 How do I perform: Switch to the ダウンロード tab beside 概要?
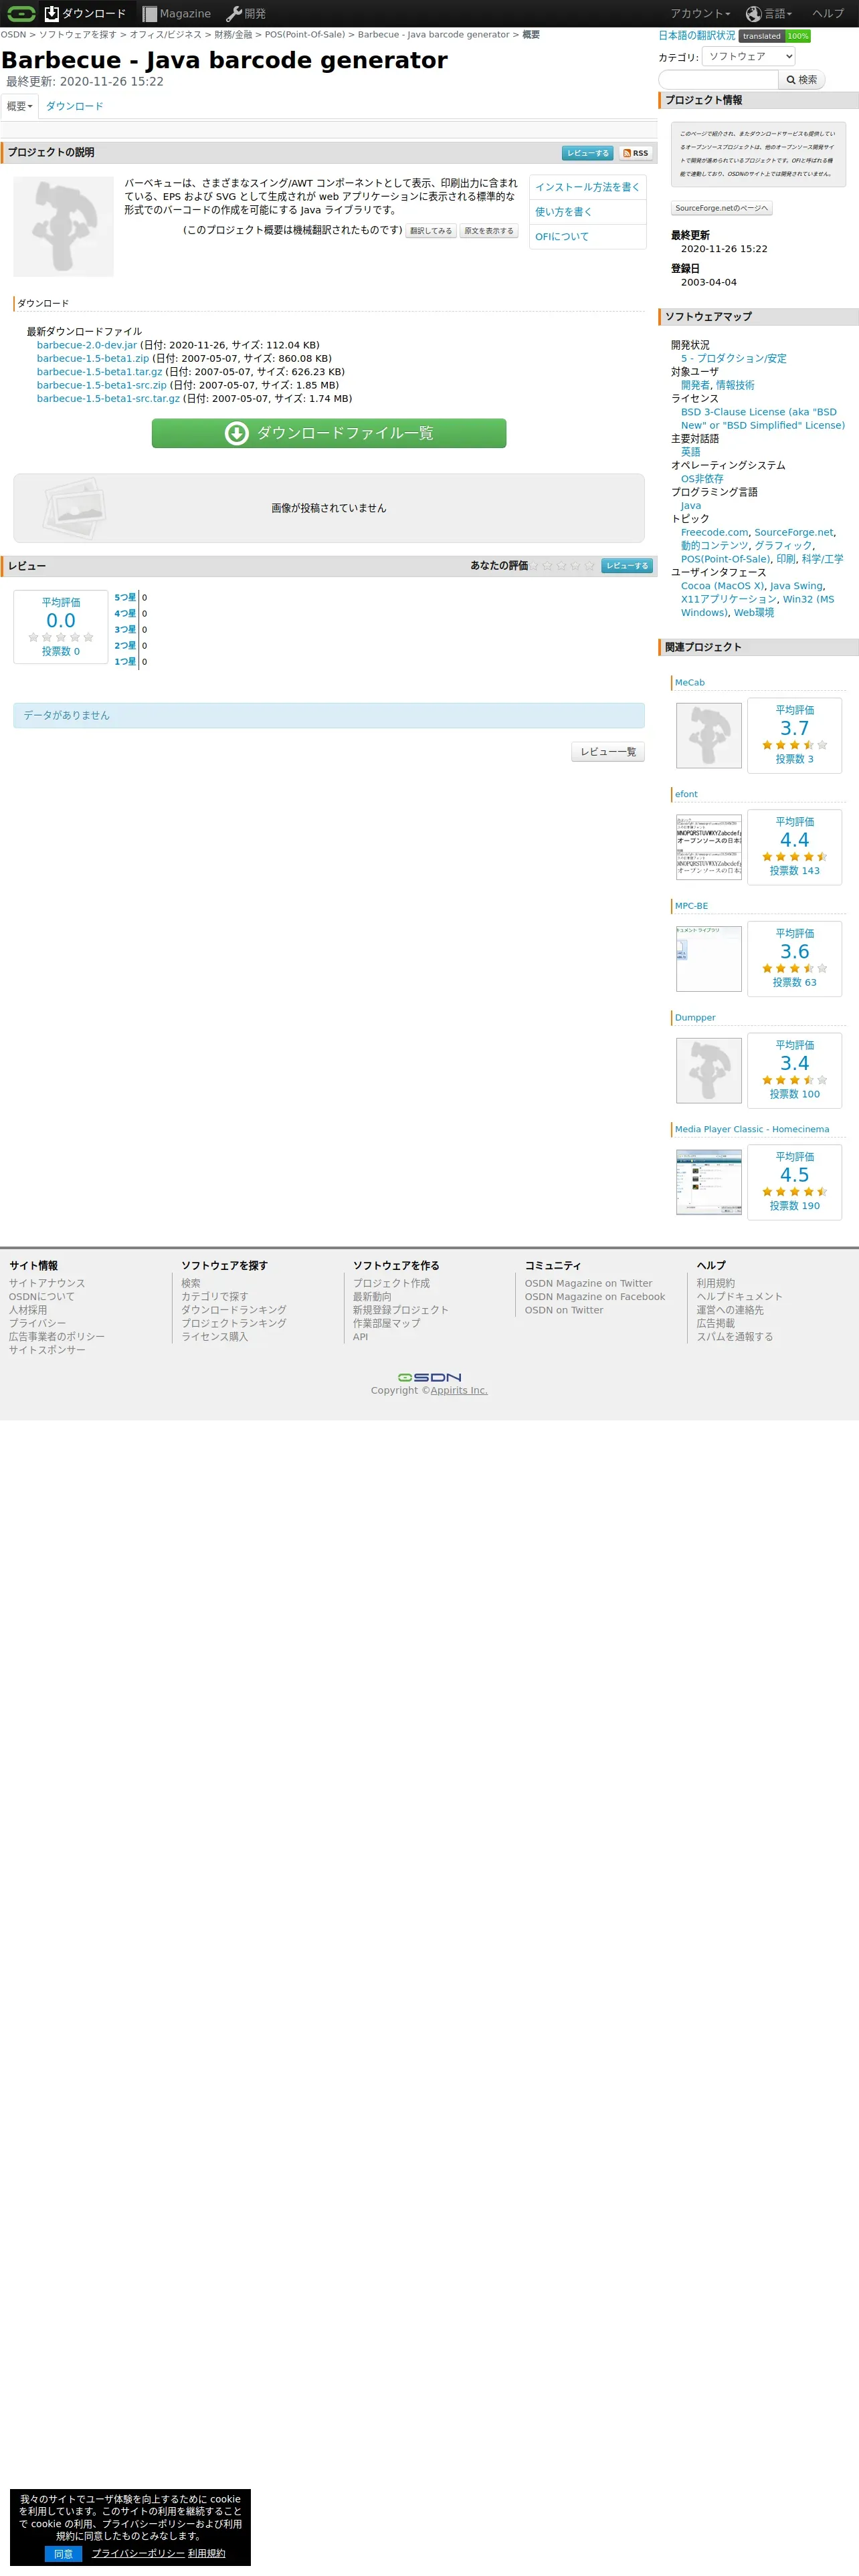(x=75, y=106)
